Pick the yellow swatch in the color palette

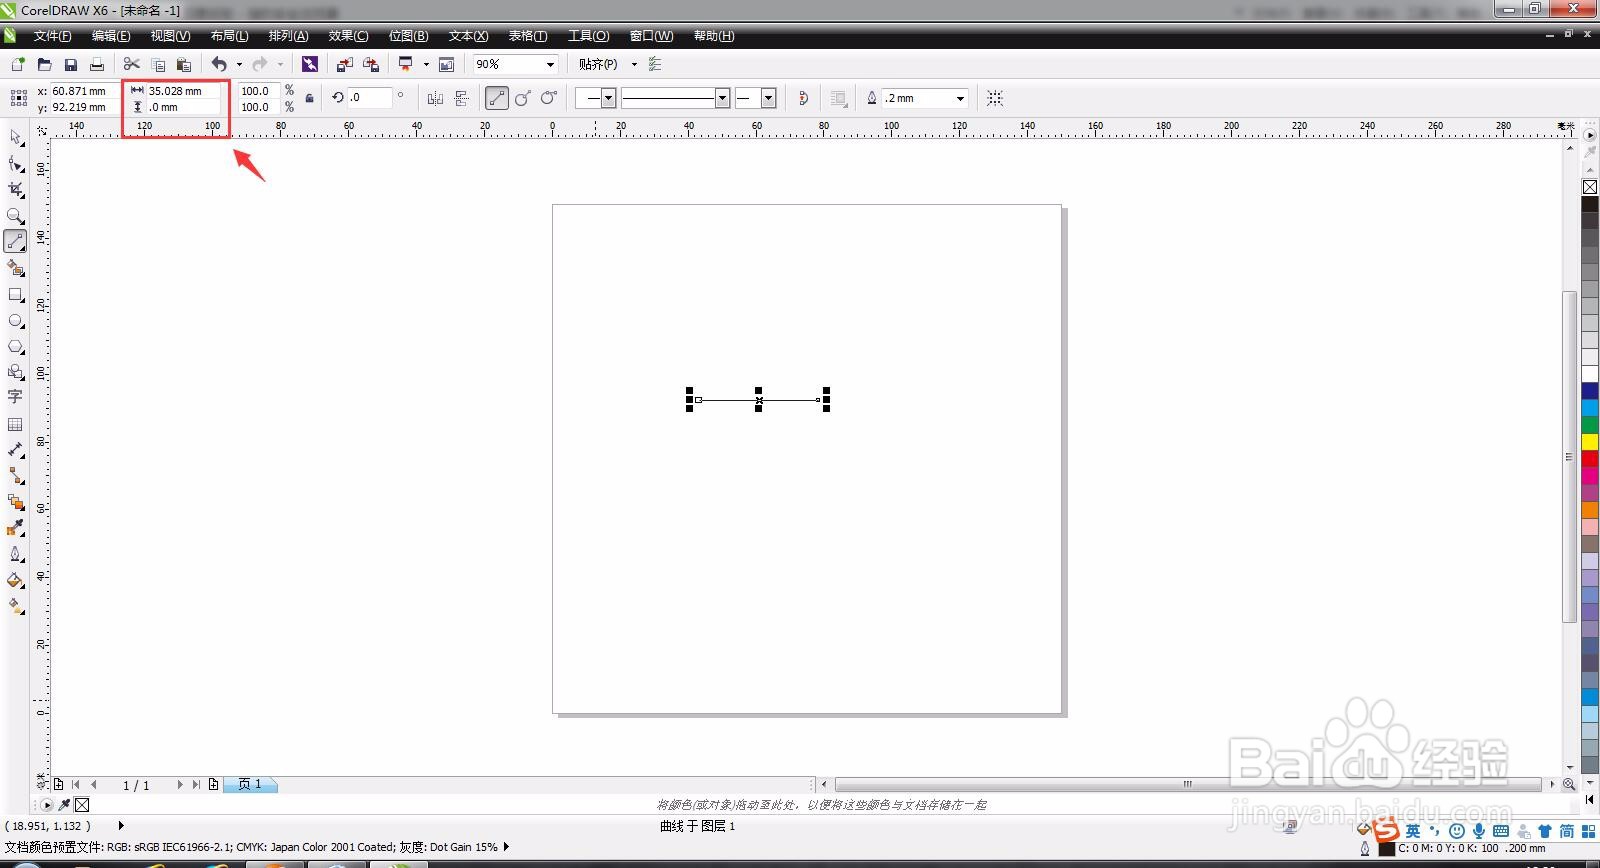tap(1590, 442)
